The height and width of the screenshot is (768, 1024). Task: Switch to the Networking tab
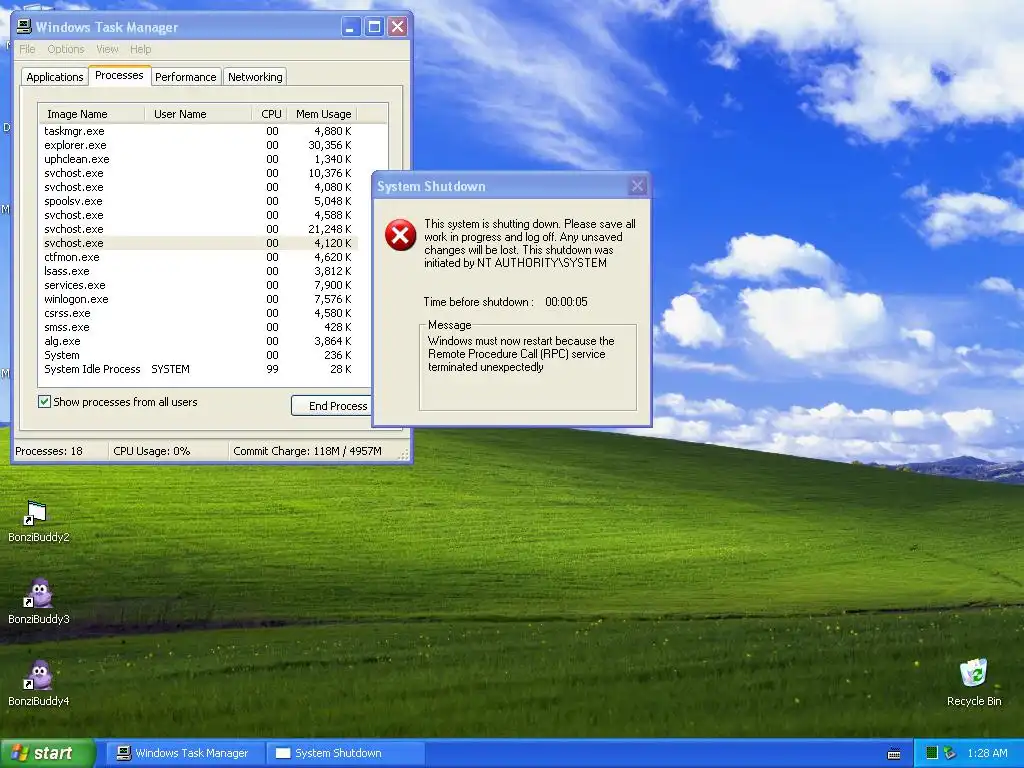(x=255, y=77)
